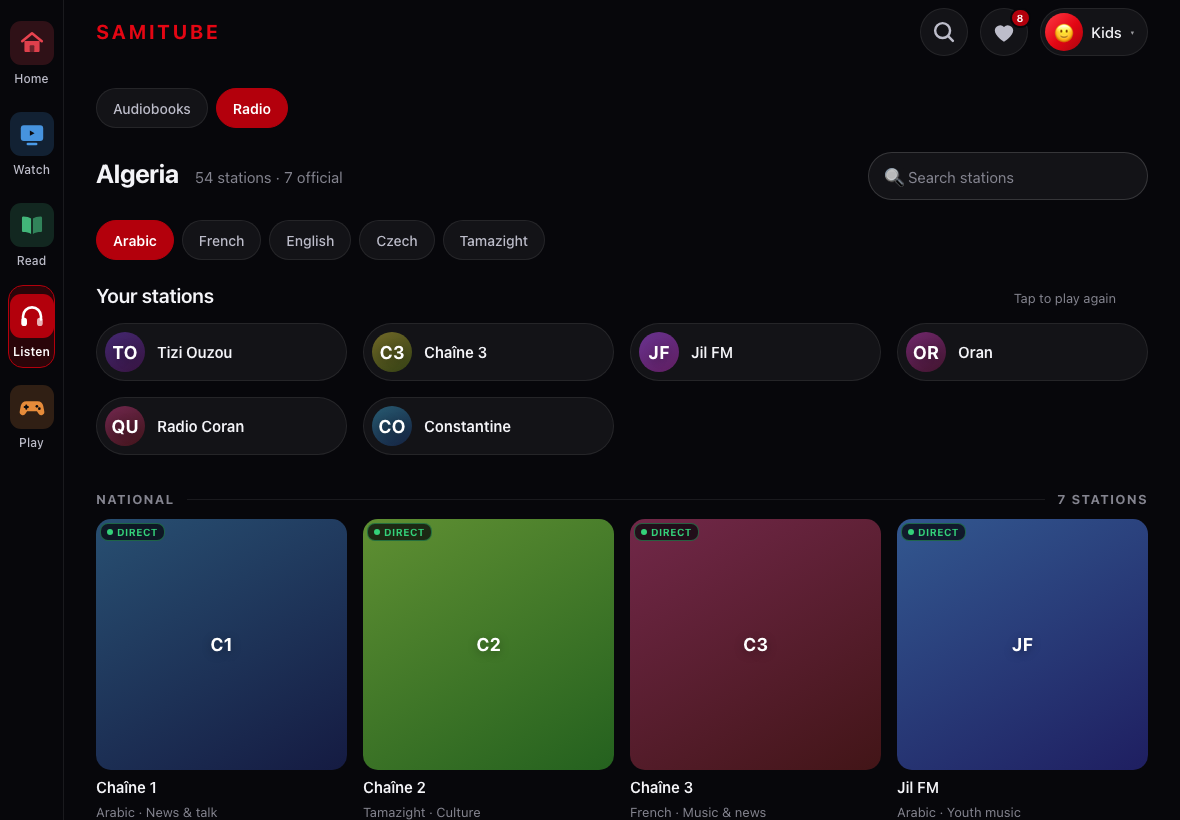Filter stations by Arabic
Screen dimensions: 1180x820
tap(135, 241)
